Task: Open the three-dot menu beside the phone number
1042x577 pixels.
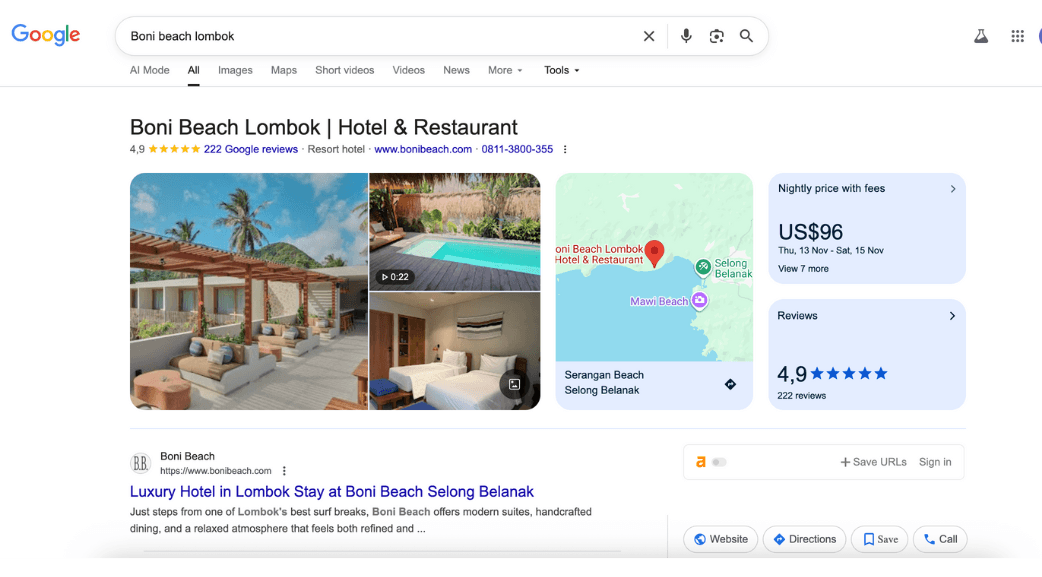Action: [x=565, y=150]
